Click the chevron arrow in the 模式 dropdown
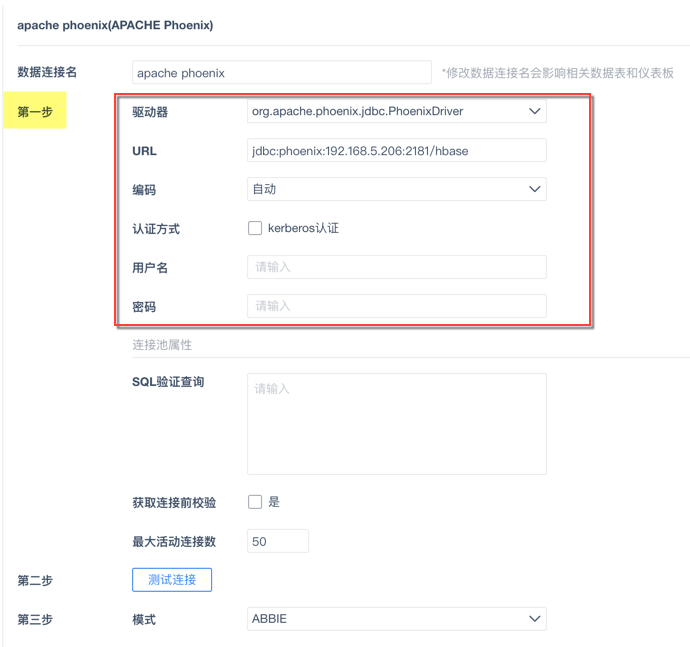This screenshot has width=690, height=647. point(534,619)
